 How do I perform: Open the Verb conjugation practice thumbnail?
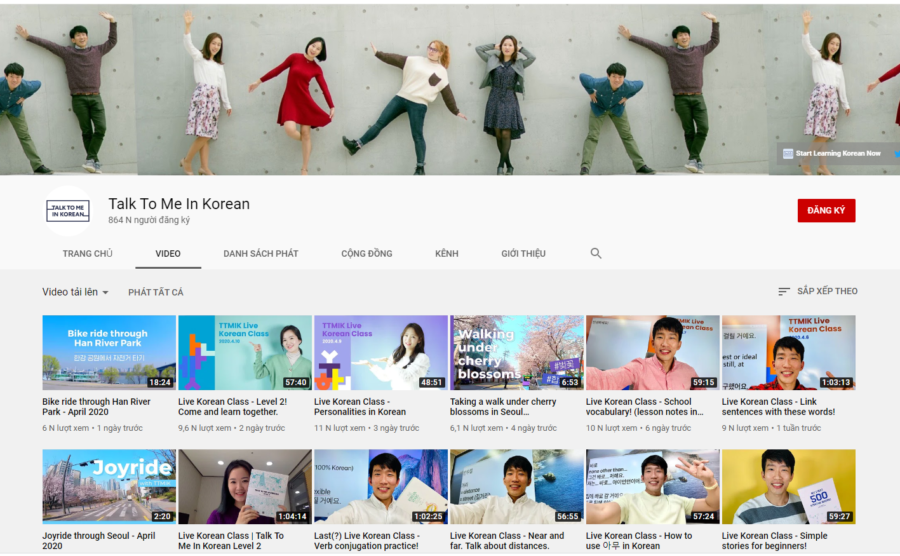click(381, 487)
